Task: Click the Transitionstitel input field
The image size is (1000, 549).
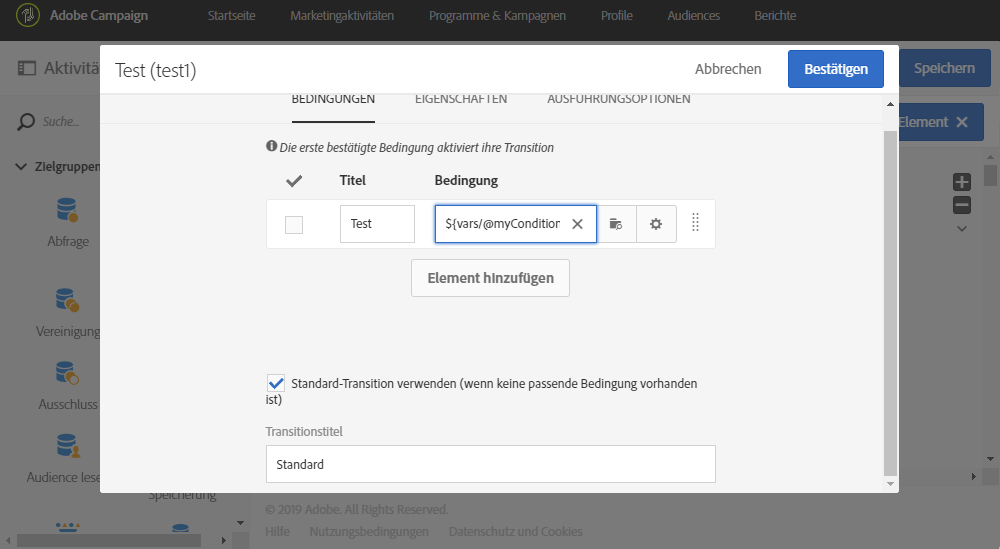Action: point(490,464)
